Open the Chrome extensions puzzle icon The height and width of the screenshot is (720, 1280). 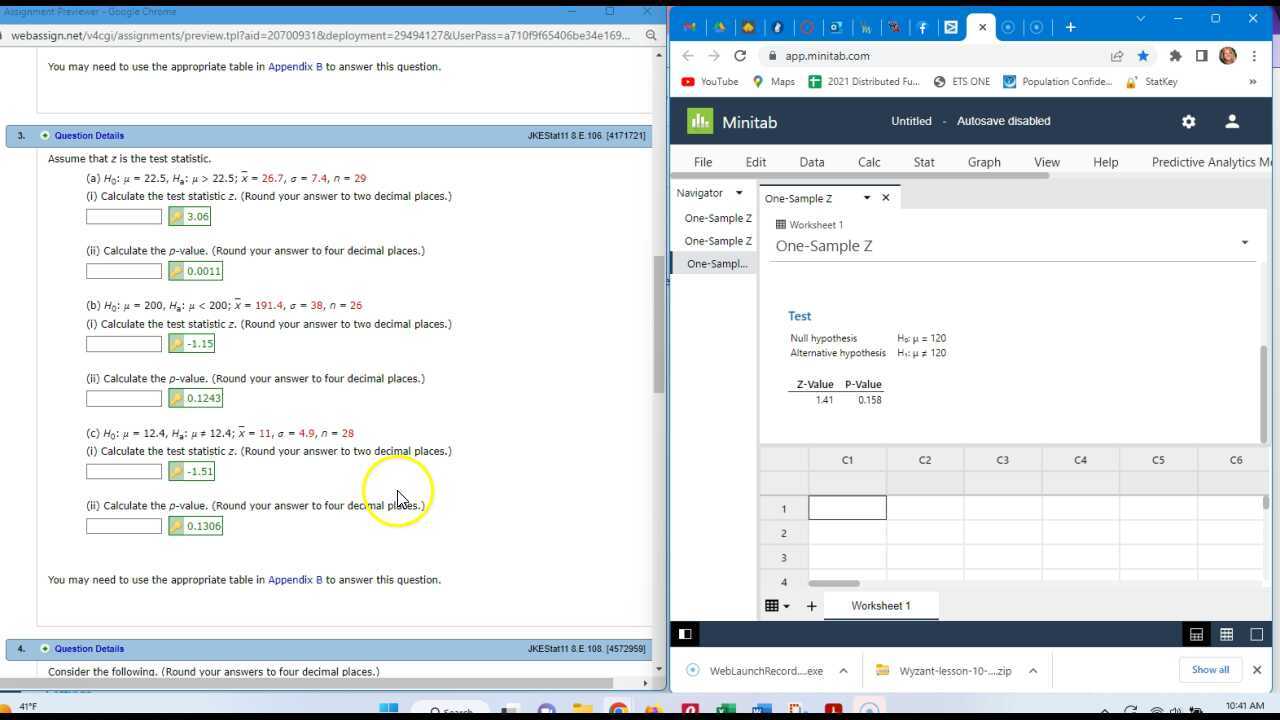coord(1174,56)
